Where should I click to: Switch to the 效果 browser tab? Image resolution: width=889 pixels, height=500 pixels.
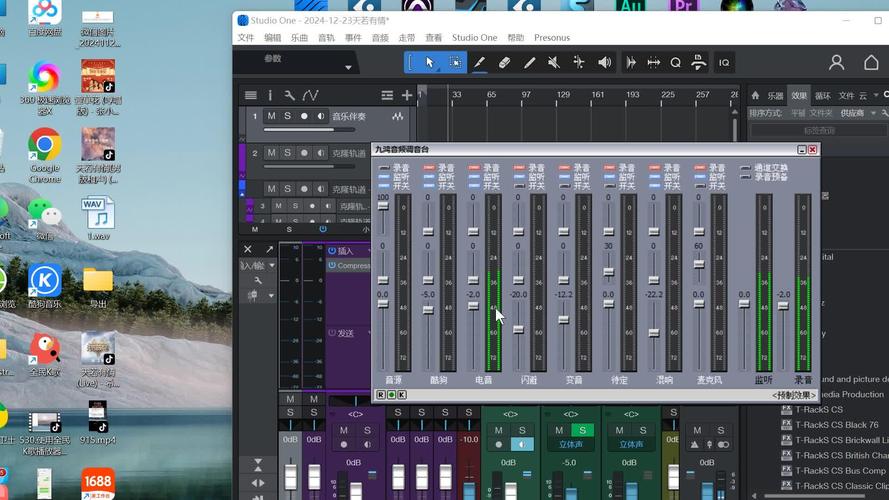click(799, 96)
